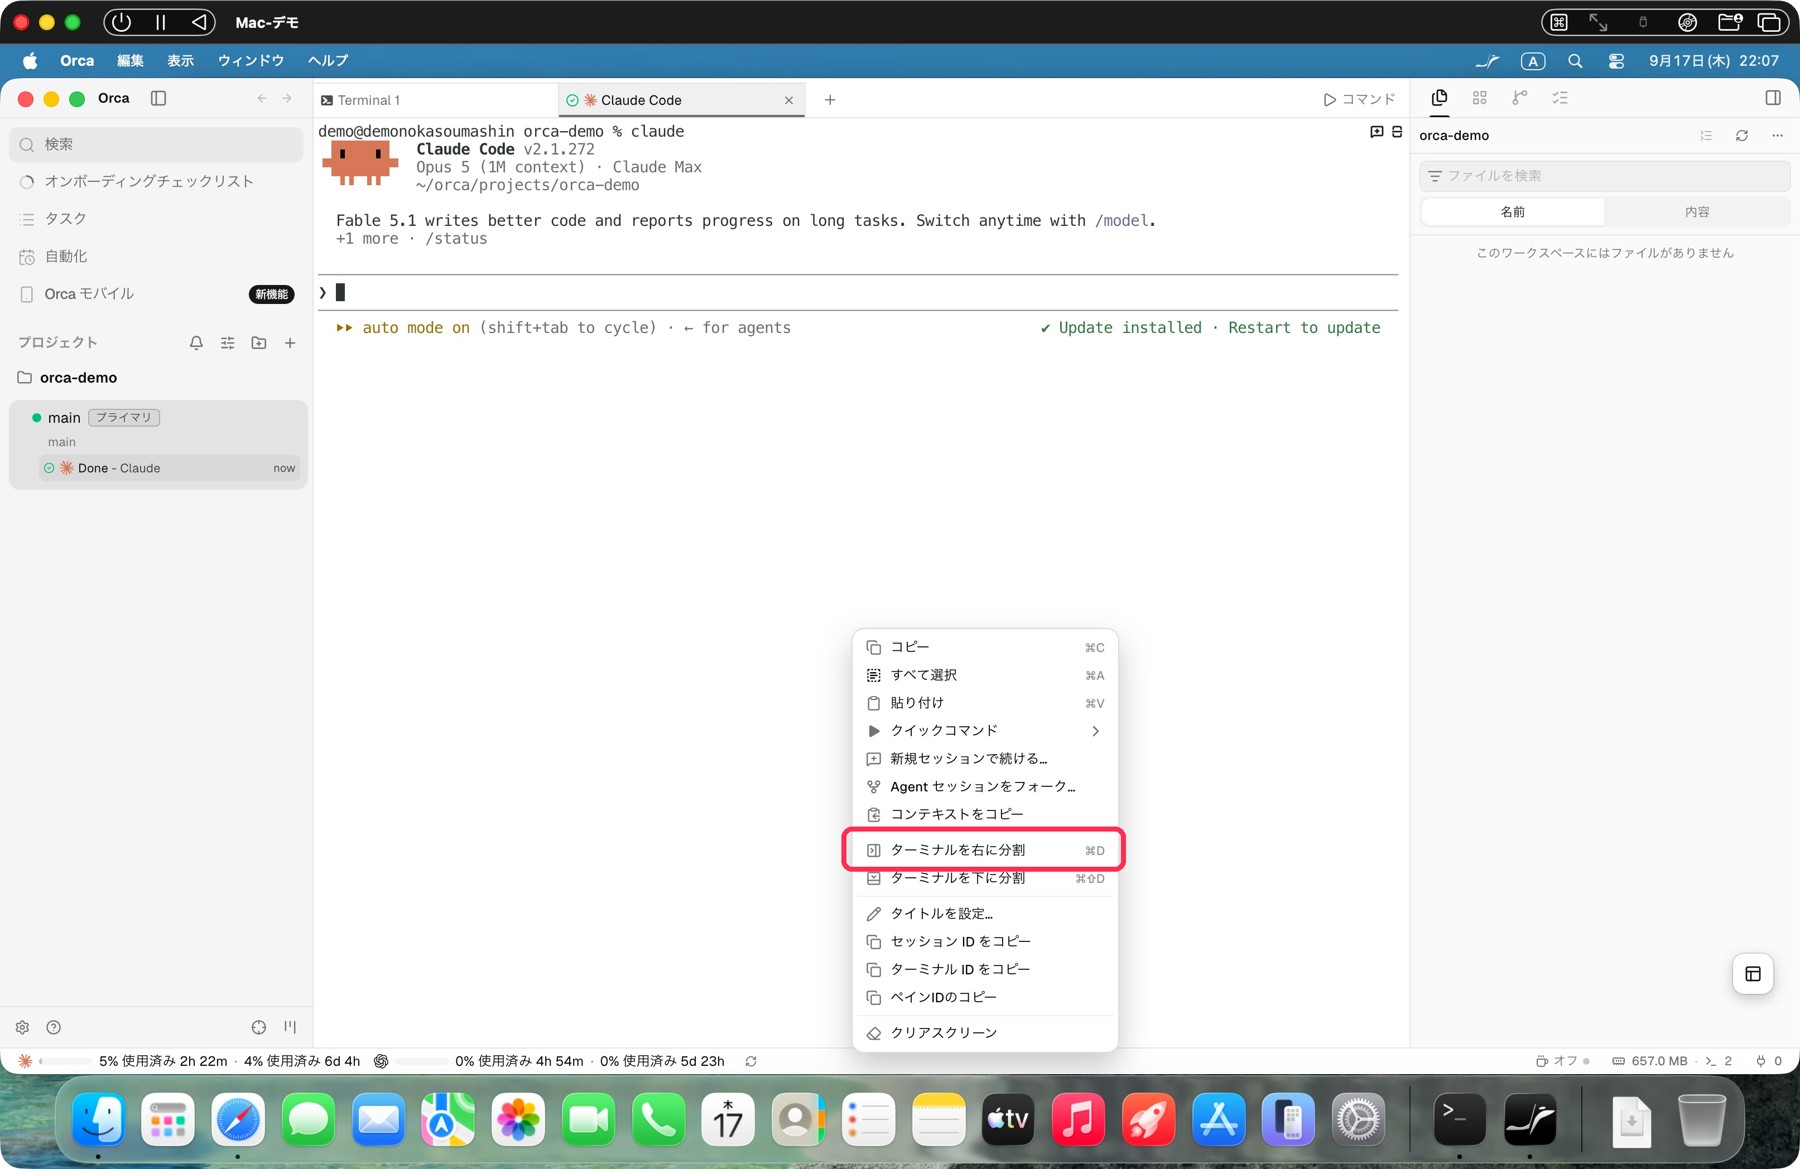Viewport: 1800px width, 1169px height.
Task: Add a new terminal tab
Action: (x=830, y=100)
